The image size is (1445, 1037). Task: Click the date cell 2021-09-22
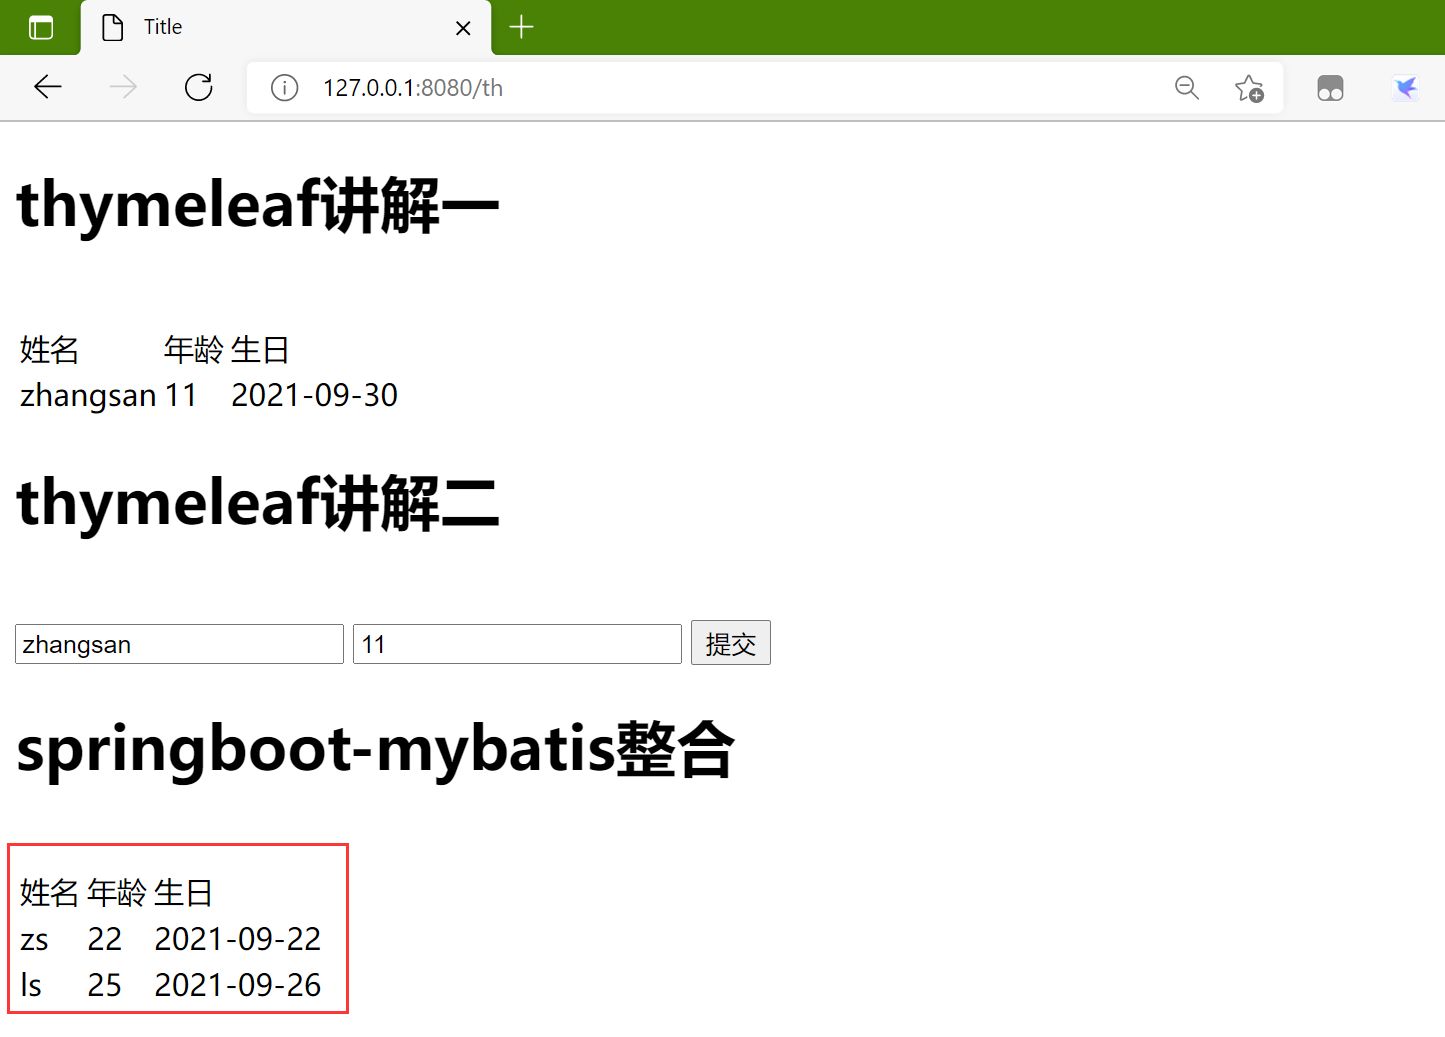pos(238,939)
